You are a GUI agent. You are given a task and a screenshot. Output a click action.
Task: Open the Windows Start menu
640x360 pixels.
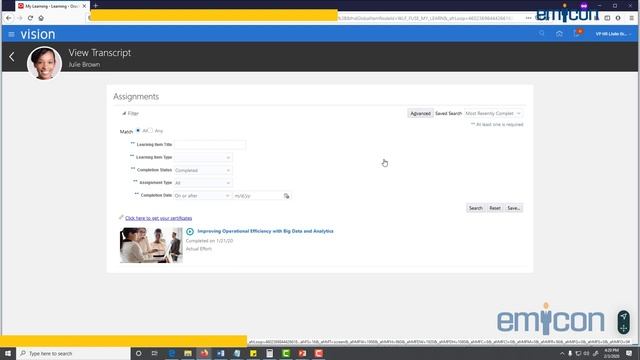tap(8, 353)
